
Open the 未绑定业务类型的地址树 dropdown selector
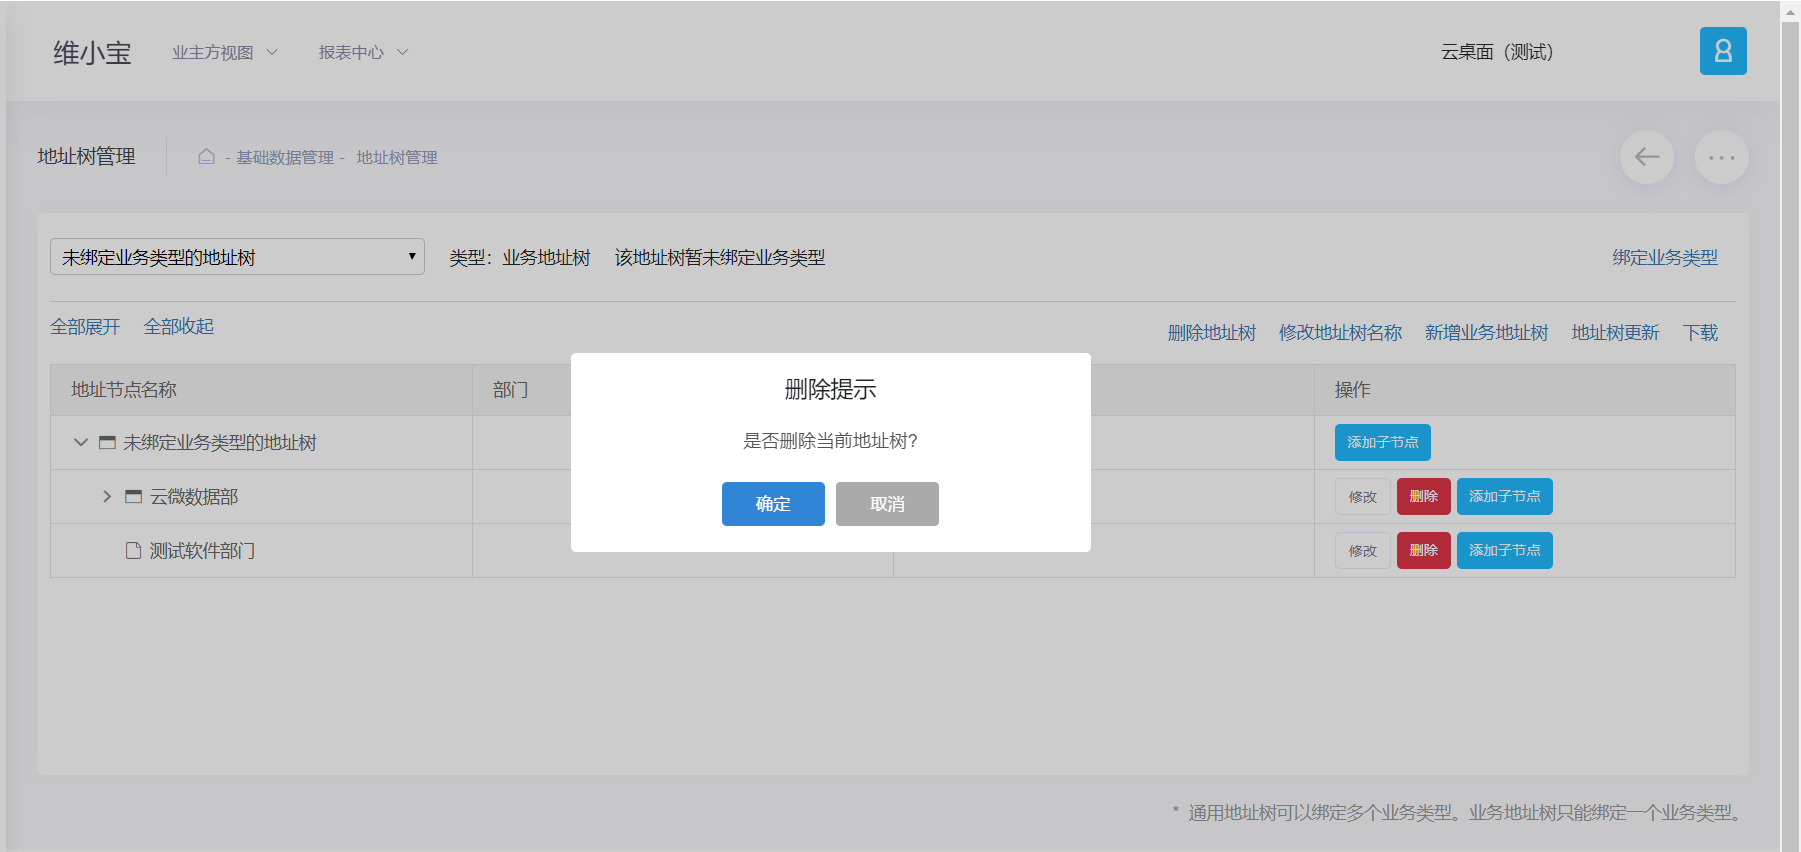click(x=237, y=257)
